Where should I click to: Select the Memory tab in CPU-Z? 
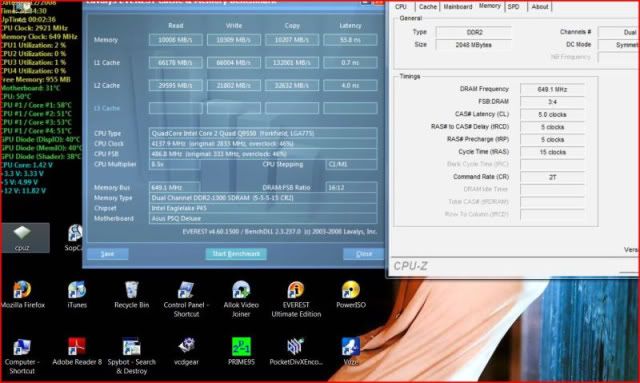click(x=489, y=6)
